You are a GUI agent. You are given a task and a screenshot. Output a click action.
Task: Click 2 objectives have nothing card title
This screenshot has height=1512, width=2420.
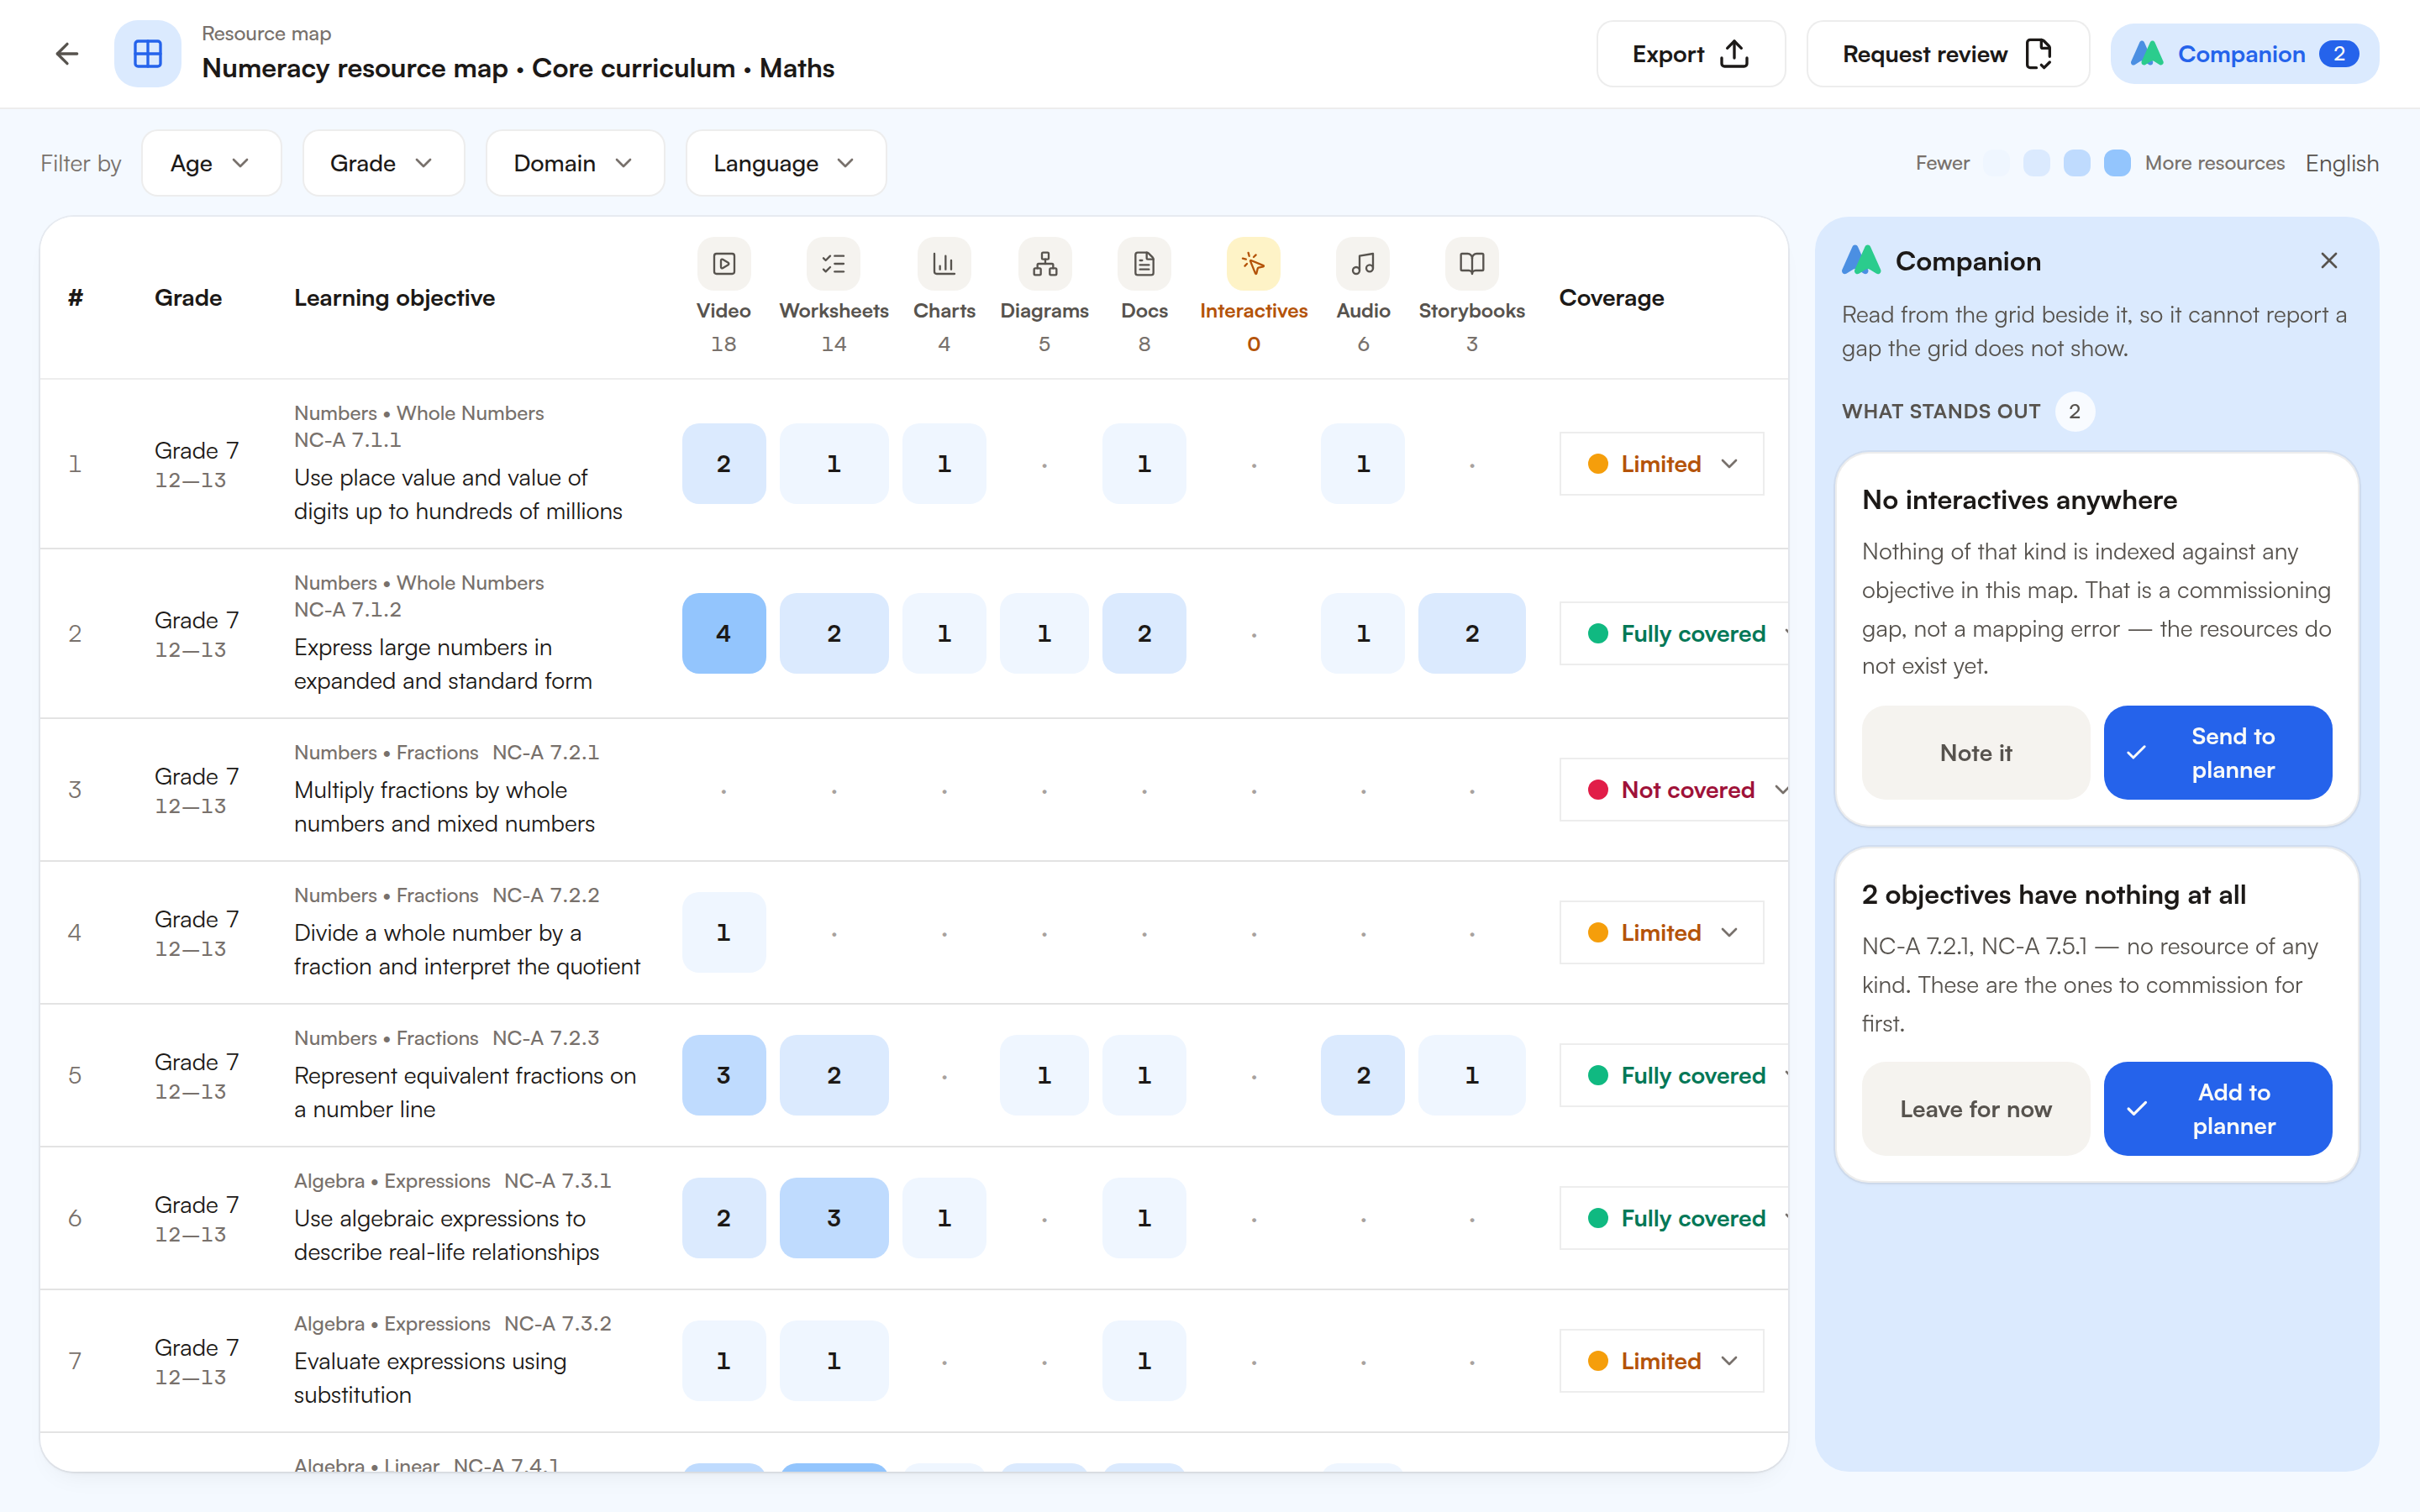click(x=2054, y=895)
